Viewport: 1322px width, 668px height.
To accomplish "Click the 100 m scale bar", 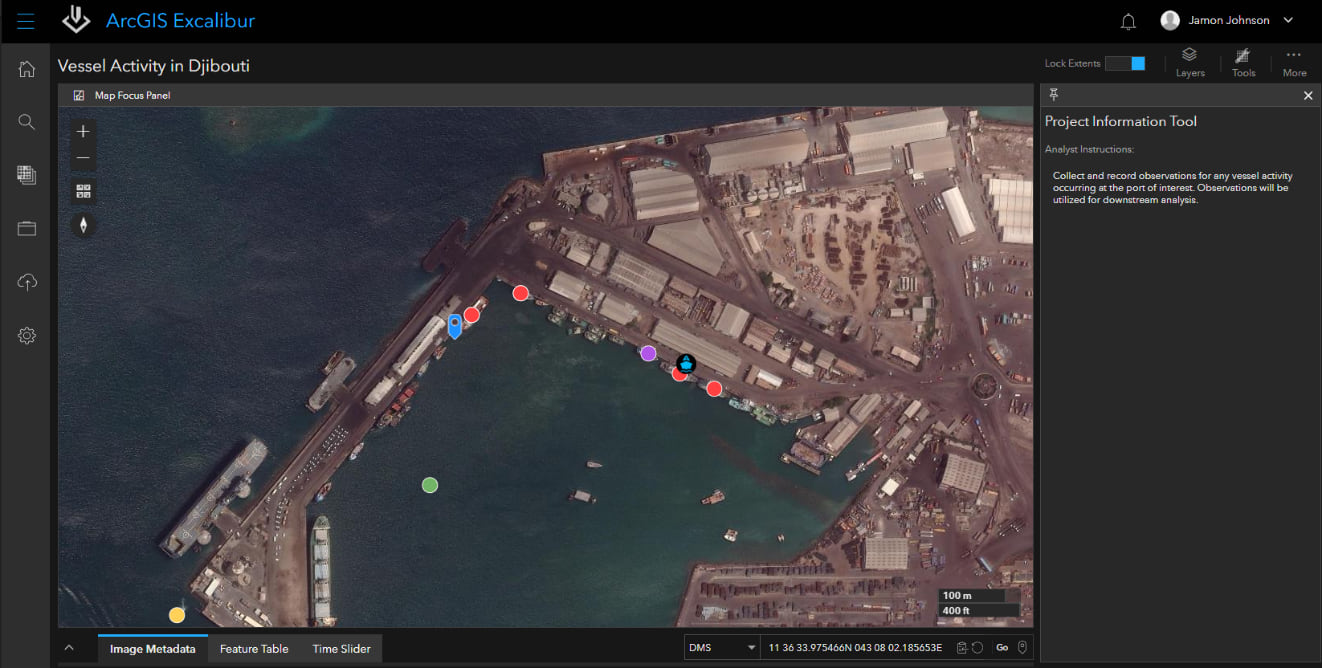I will click(979, 596).
